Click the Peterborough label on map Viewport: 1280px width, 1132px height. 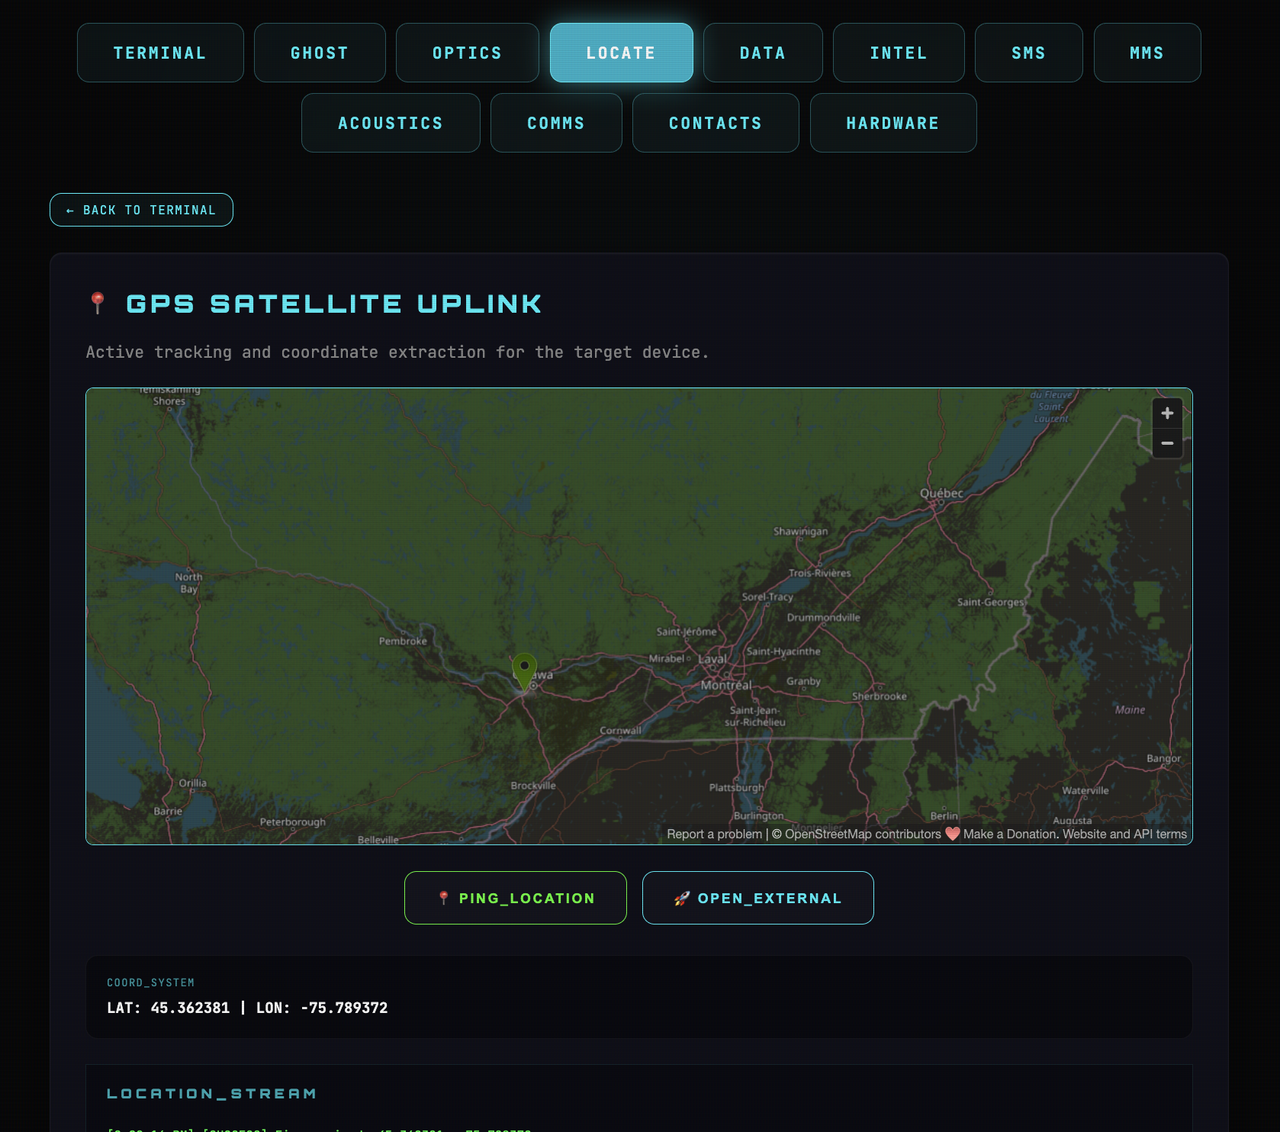coord(293,822)
